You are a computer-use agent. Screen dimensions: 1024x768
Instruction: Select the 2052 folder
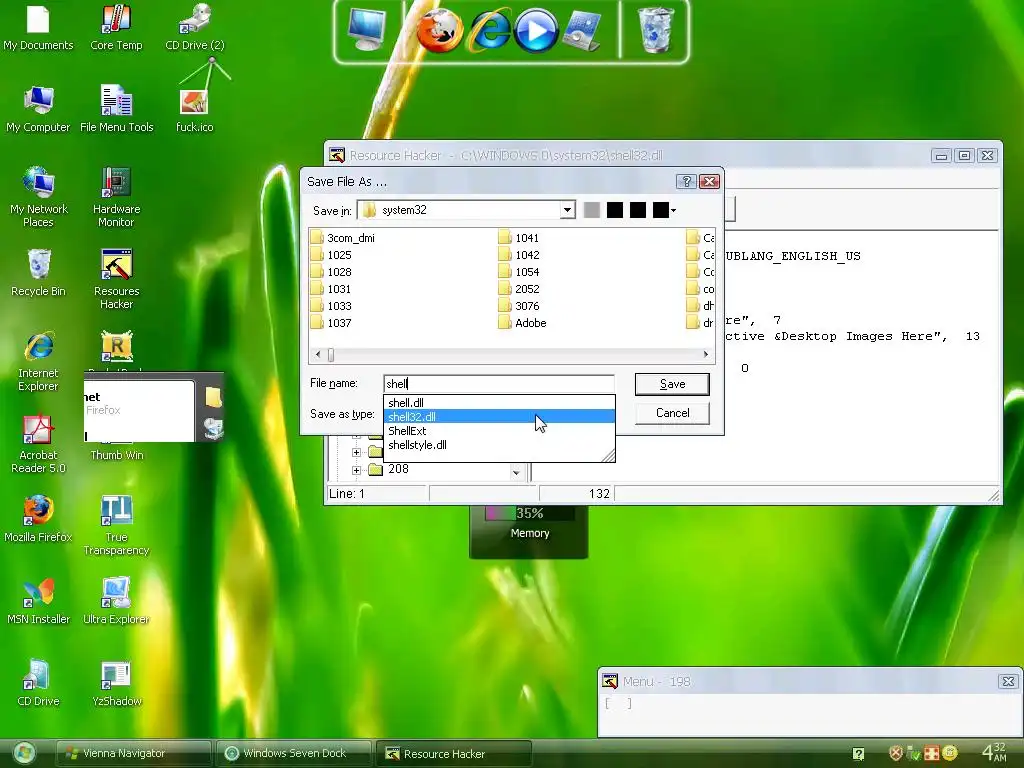pyautogui.click(x=519, y=289)
